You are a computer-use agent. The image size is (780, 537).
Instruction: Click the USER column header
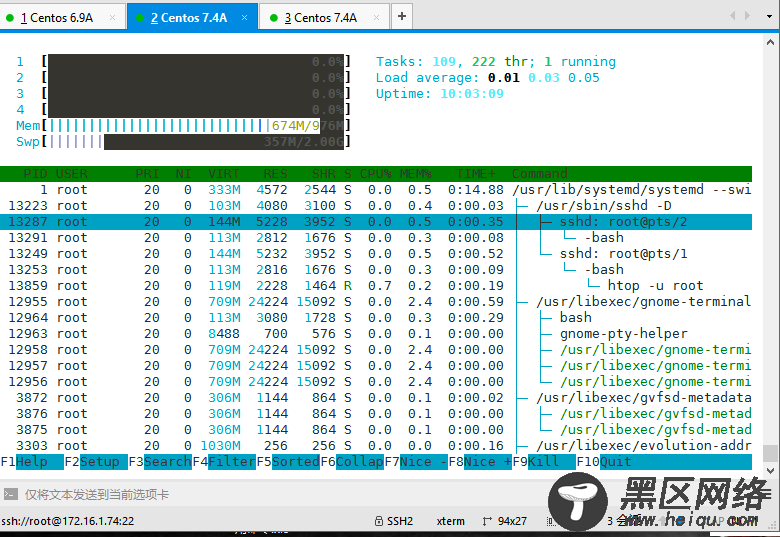(x=72, y=174)
